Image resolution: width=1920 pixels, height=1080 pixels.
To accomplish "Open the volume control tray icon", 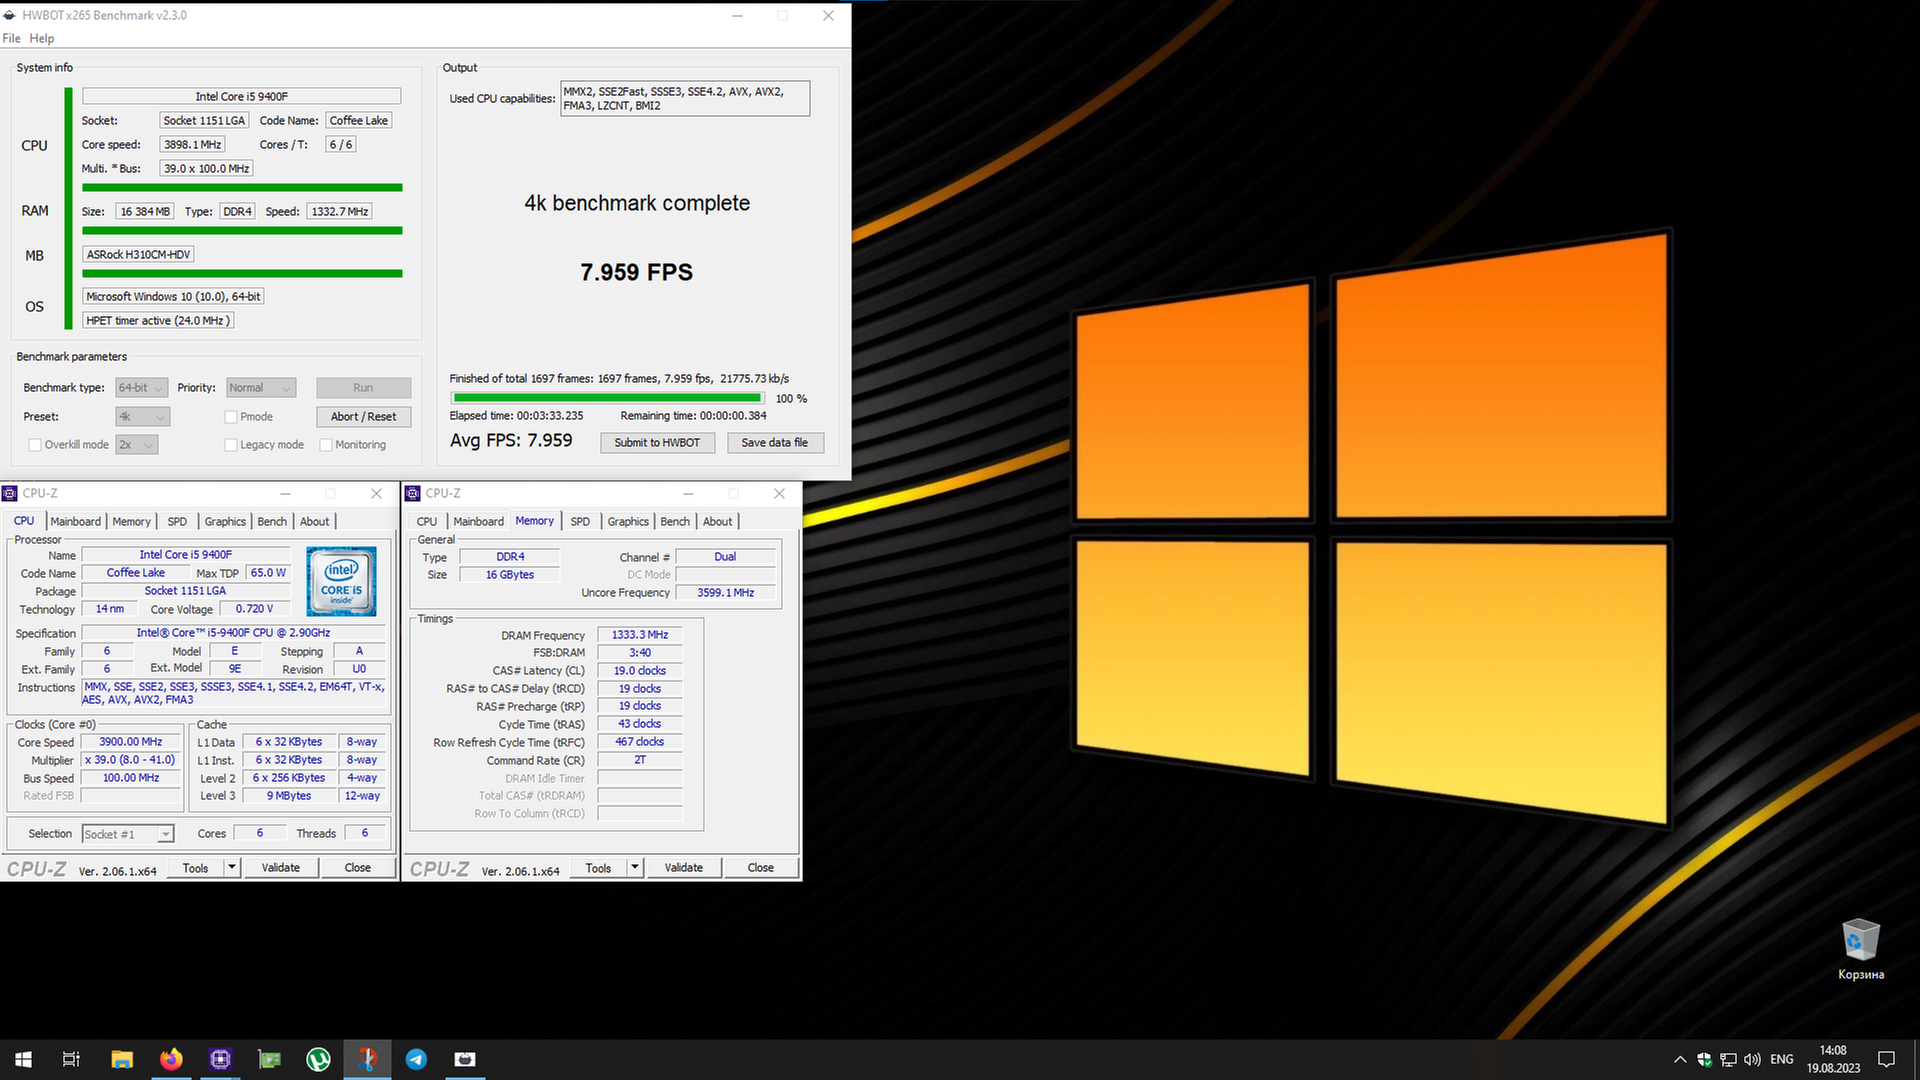I will (1752, 1059).
